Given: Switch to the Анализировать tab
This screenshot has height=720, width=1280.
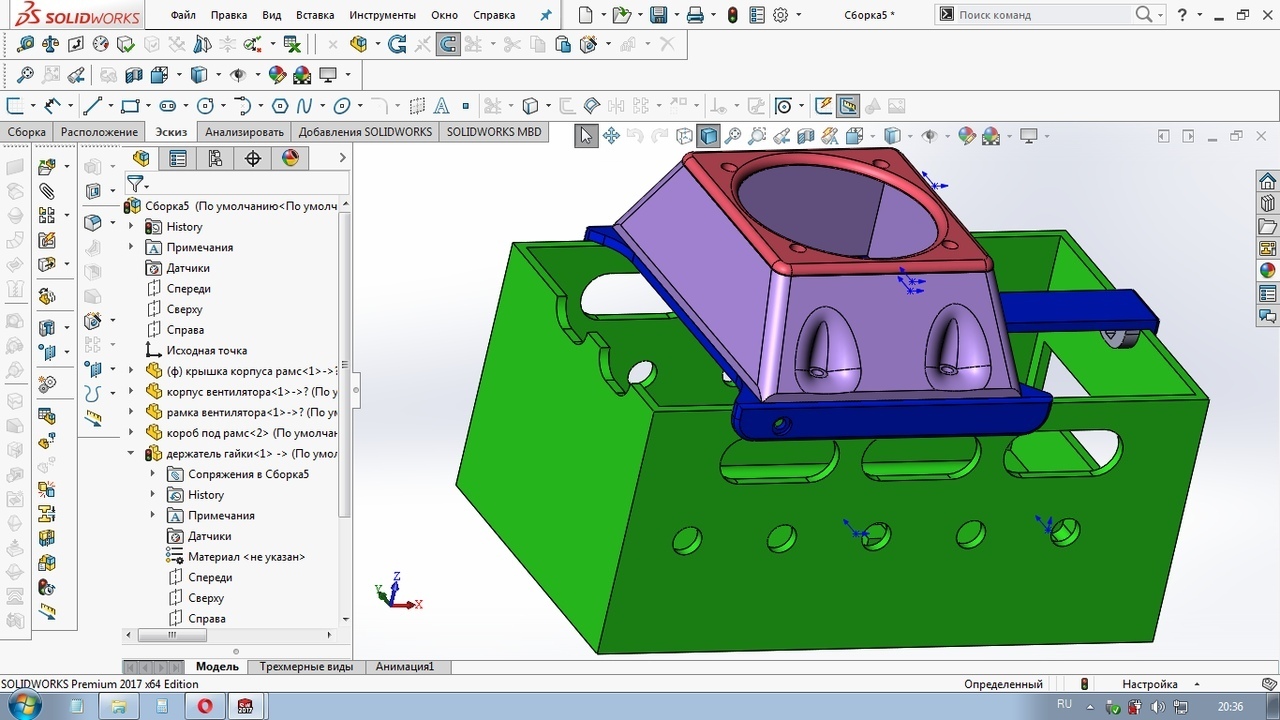Looking at the screenshot, I should tap(244, 132).
